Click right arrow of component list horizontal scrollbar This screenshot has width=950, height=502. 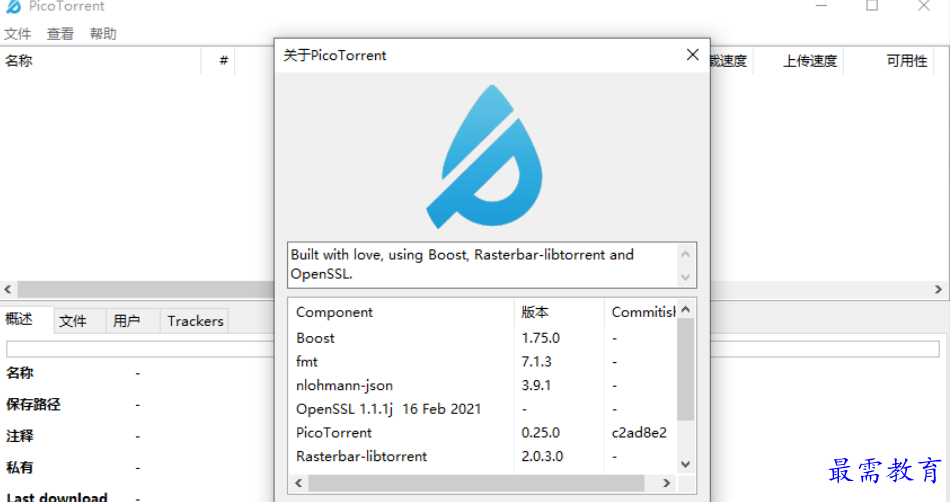tap(666, 483)
